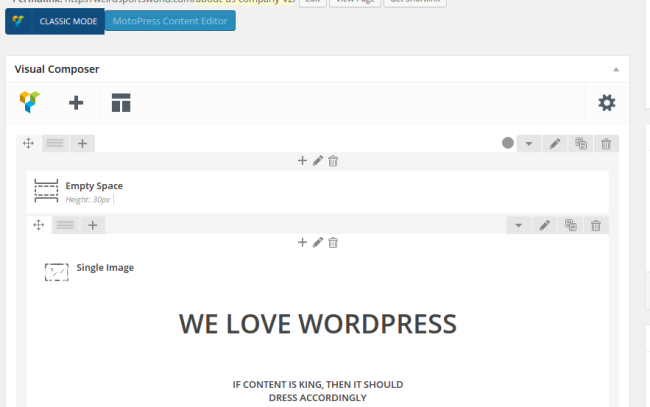Delete the outer row
650x407 pixels.
606,144
